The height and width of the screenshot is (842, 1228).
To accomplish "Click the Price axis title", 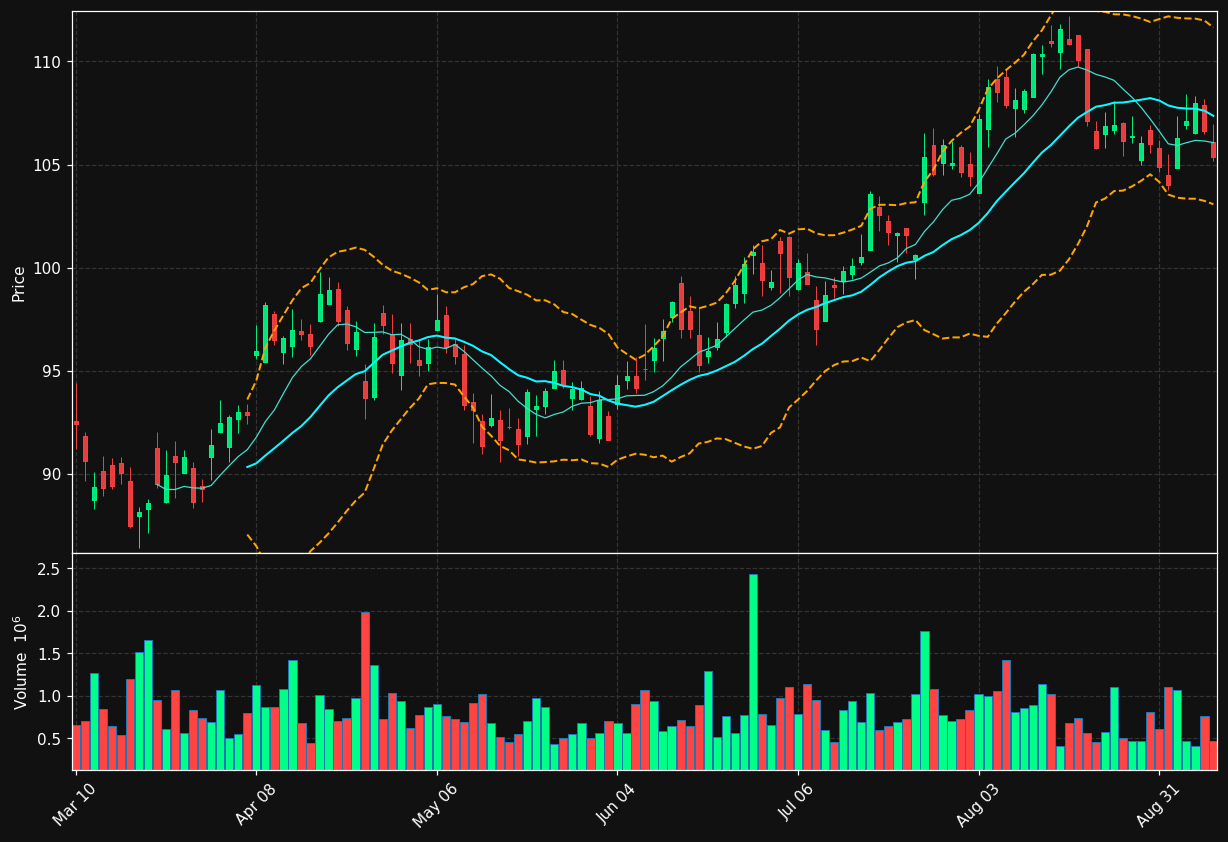I will (19, 283).
